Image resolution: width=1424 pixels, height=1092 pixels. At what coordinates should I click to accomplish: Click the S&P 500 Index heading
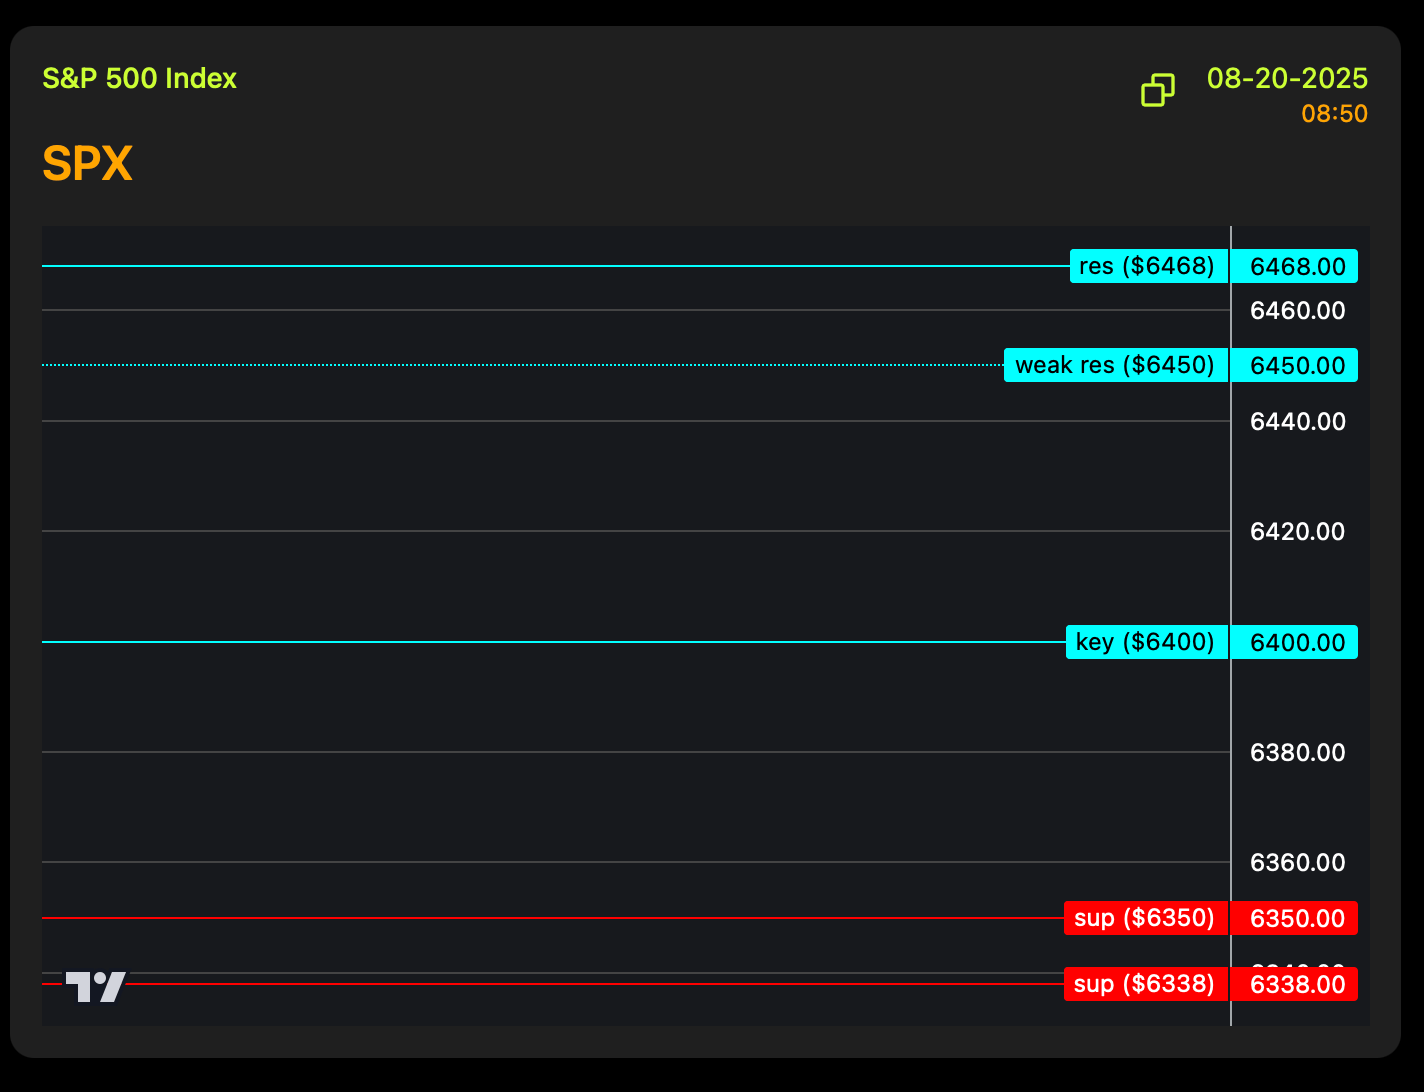coord(140,79)
